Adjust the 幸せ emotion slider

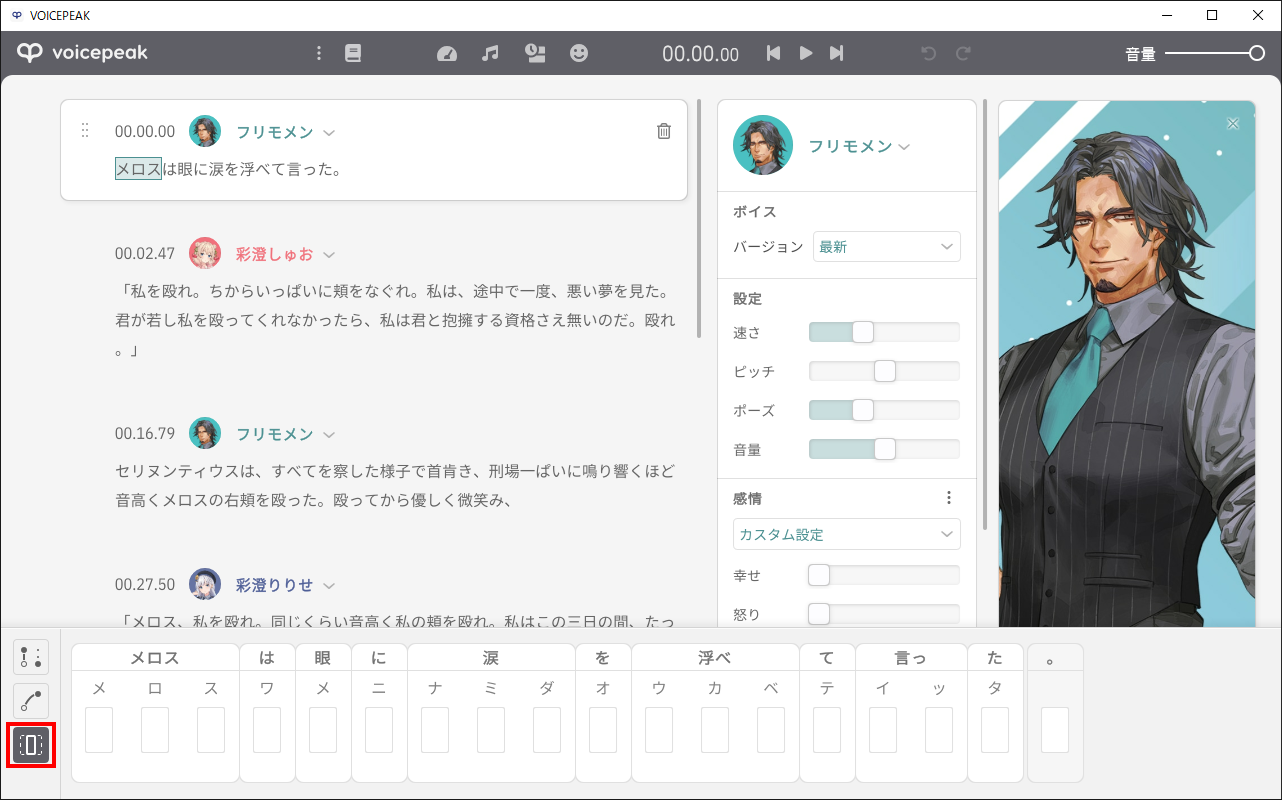tap(884, 575)
